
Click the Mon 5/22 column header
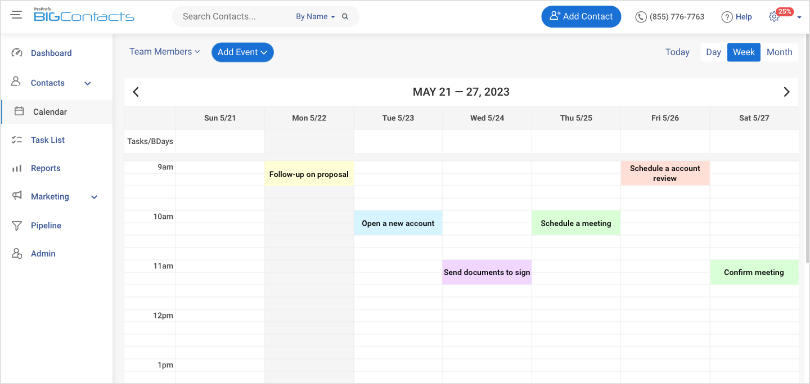pyautogui.click(x=309, y=118)
